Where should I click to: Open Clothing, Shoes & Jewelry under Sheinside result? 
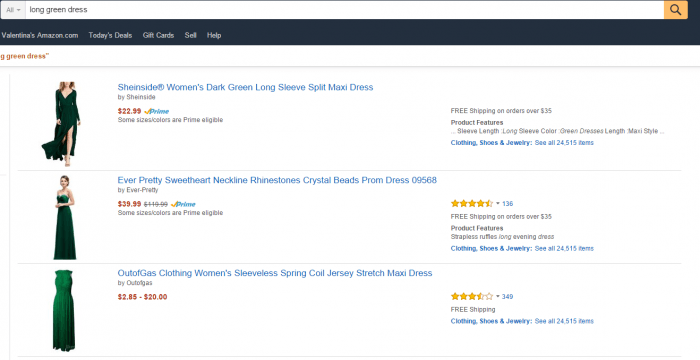(492, 143)
